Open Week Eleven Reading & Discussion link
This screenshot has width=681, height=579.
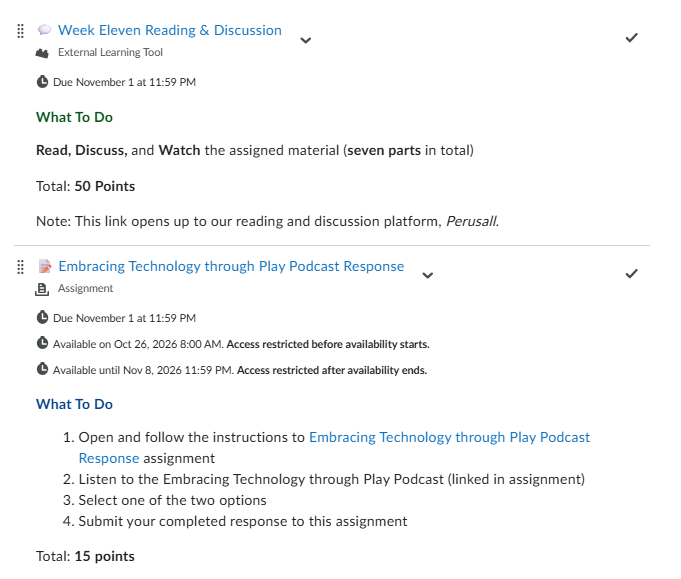click(170, 30)
